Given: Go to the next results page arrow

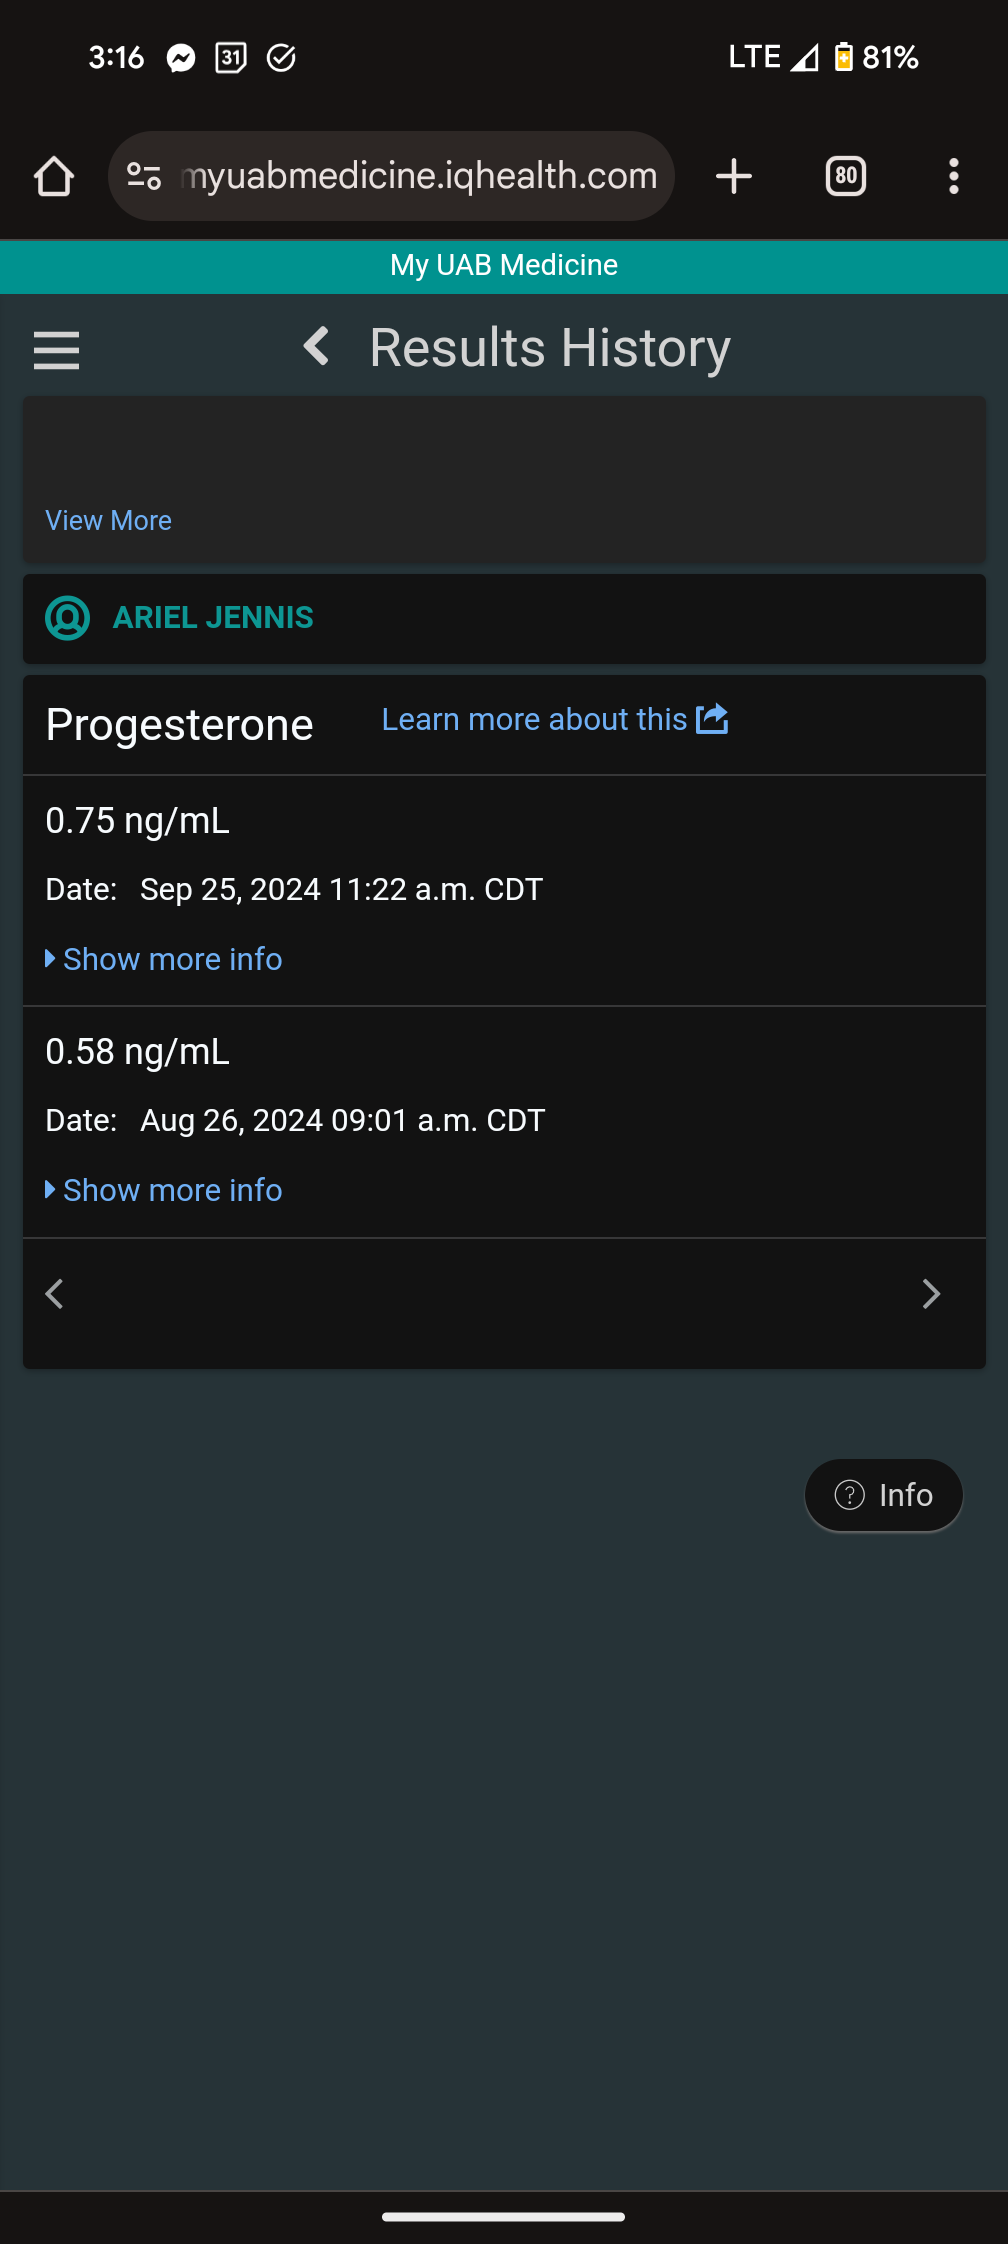Looking at the screenshot, I should pyautogui.click(x=931, y=1294).
